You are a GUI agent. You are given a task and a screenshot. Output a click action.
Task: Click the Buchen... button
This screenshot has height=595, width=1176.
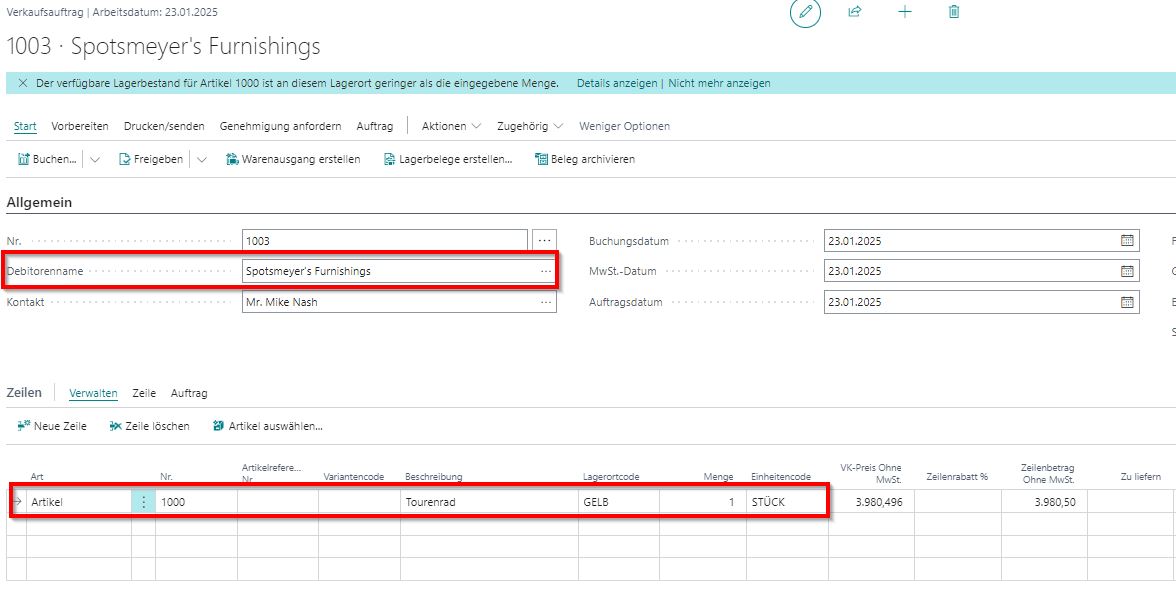(x=47, y=159)
